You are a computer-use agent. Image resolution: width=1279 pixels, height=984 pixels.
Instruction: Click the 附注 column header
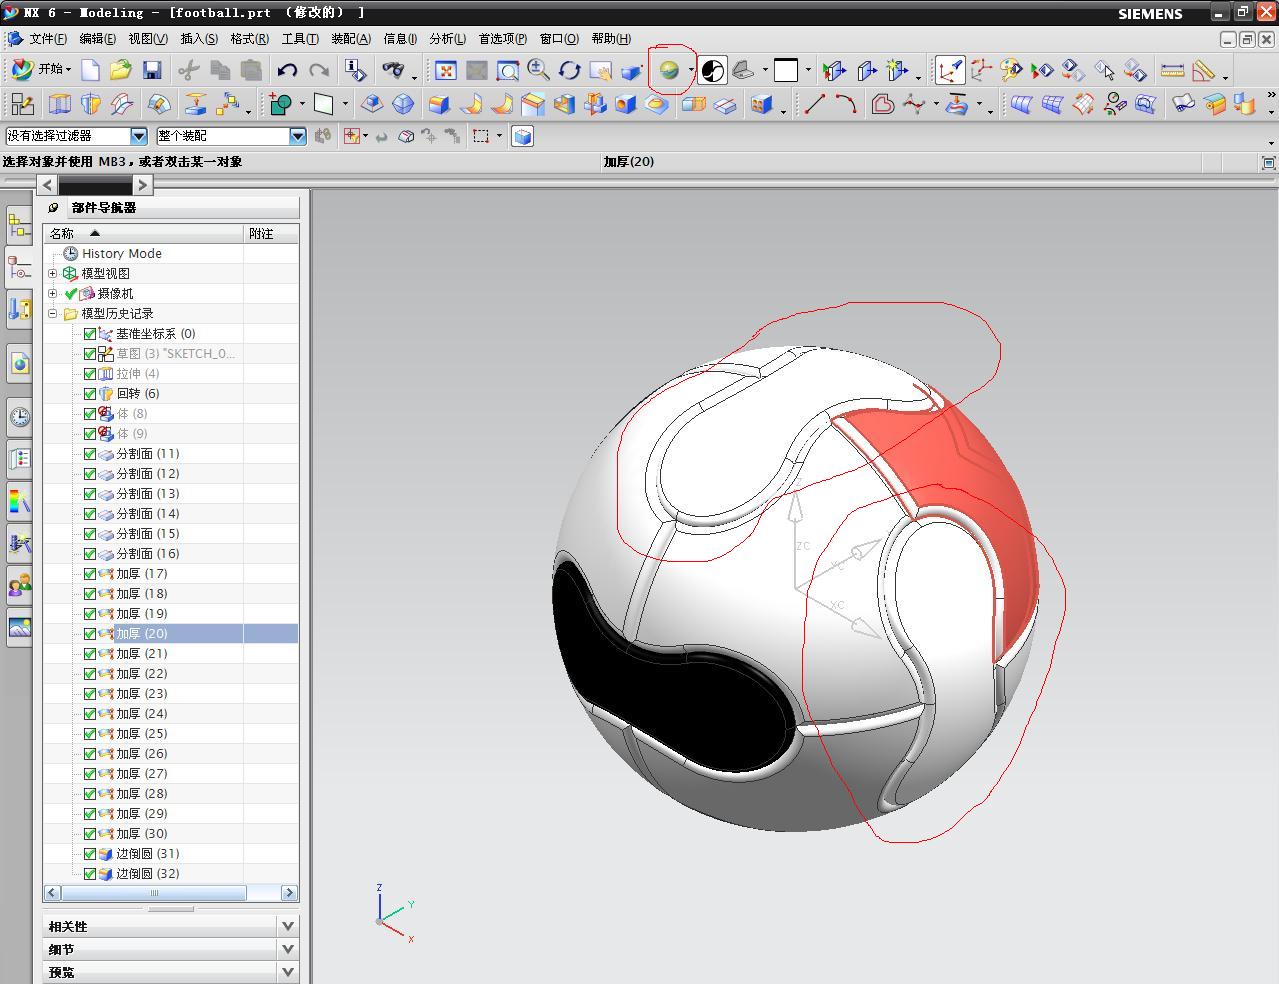(x=272, y=233)
